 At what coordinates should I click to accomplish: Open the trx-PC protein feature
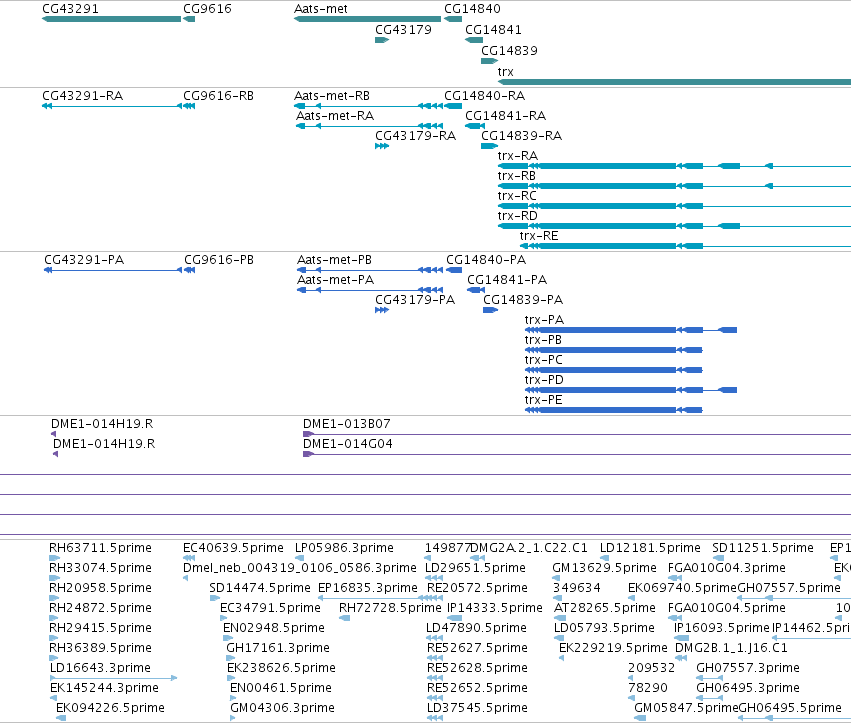613,370
